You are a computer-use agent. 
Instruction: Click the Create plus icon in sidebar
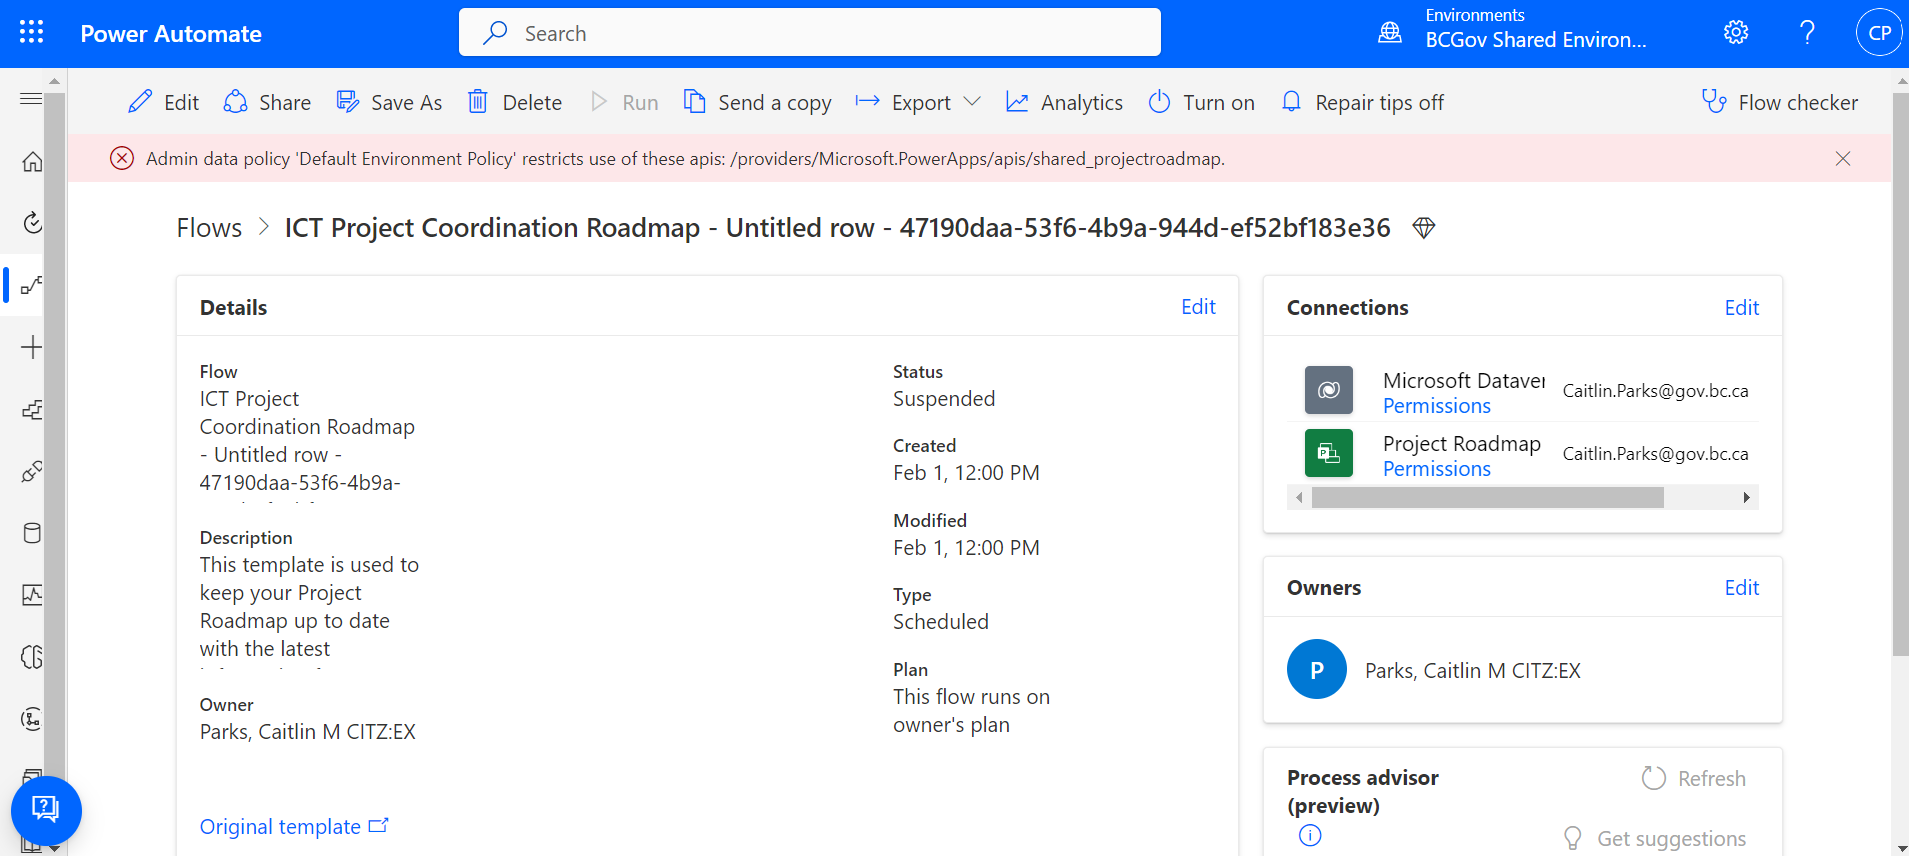pyautogui.click(x=32, y=347)
